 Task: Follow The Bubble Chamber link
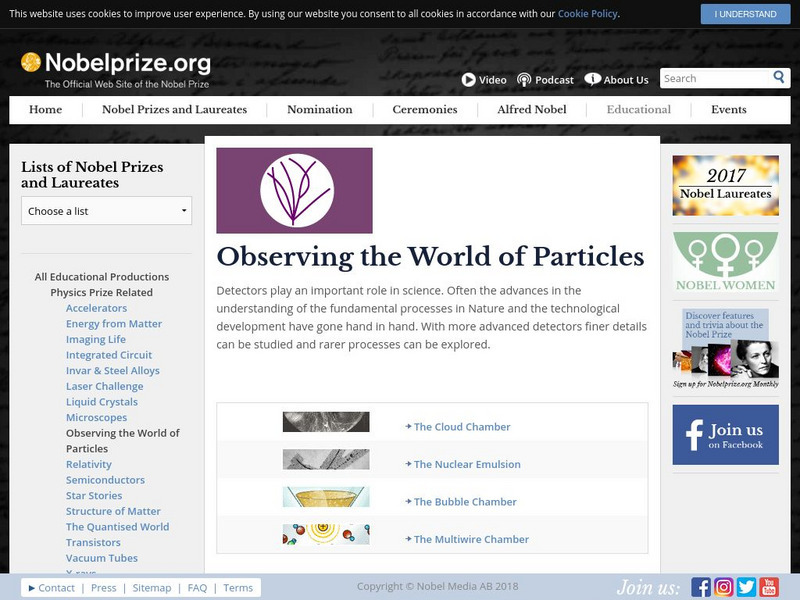pos(465,502)
